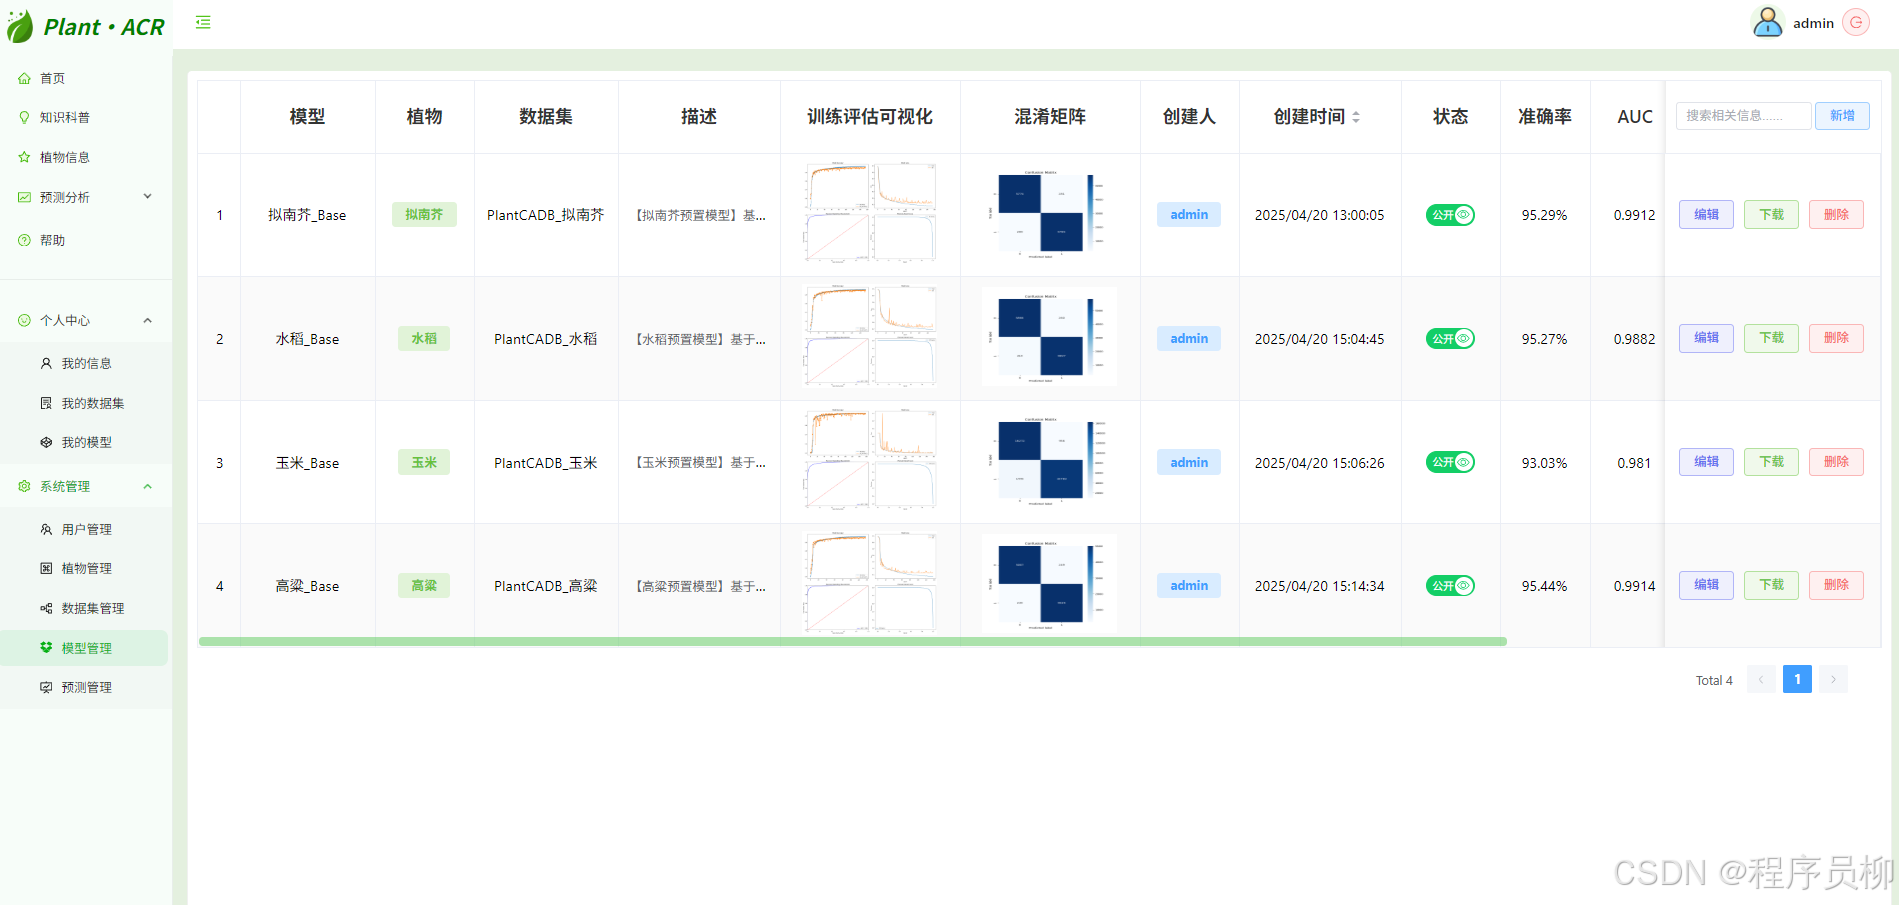Click the 高粱 plant tag
This screenshot has width=1899, height=905.
tap(424, 585)
